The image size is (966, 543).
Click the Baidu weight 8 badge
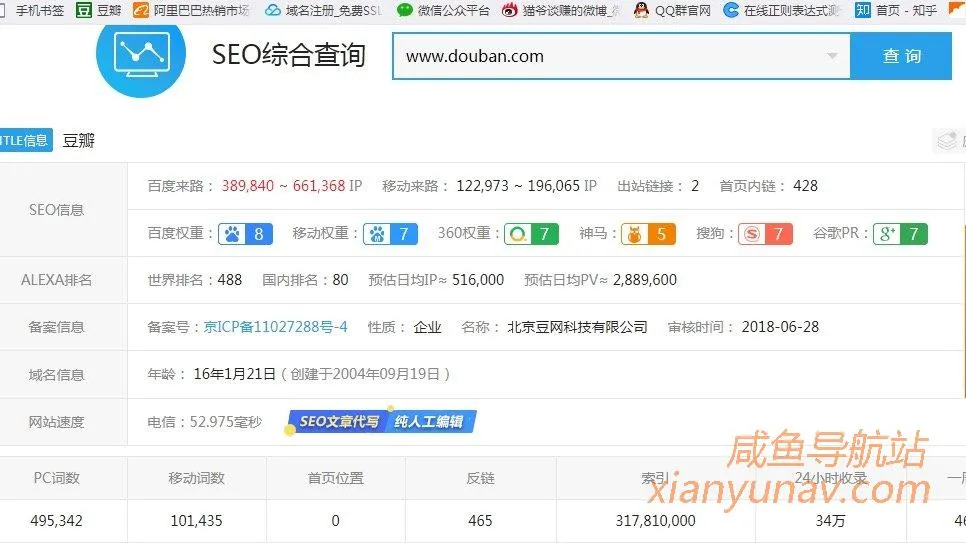click(245, 234)
